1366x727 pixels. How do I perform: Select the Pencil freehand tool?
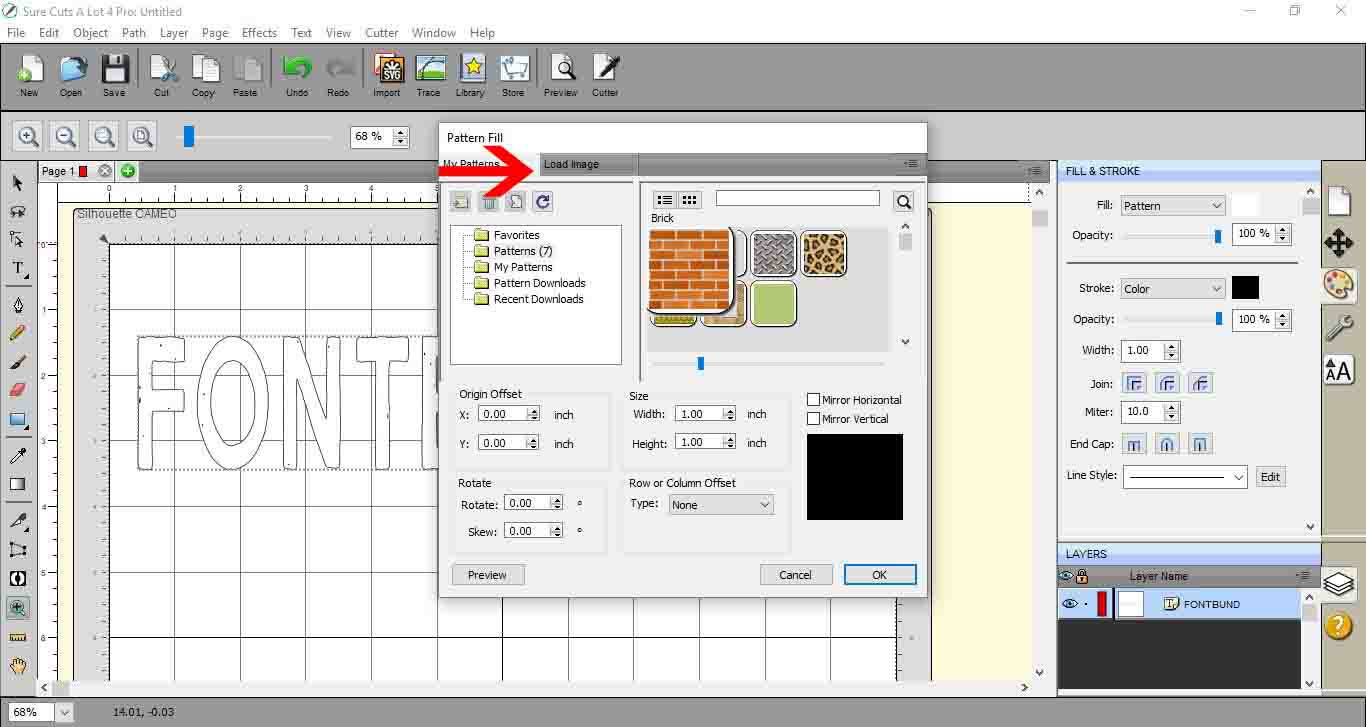pos(18,333)
